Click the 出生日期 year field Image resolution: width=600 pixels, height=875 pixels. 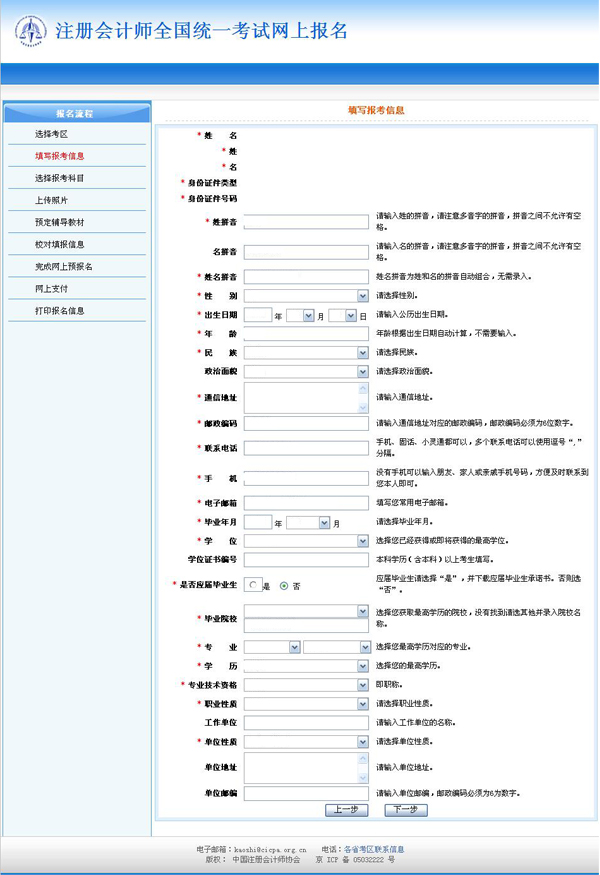pos(258,316)
